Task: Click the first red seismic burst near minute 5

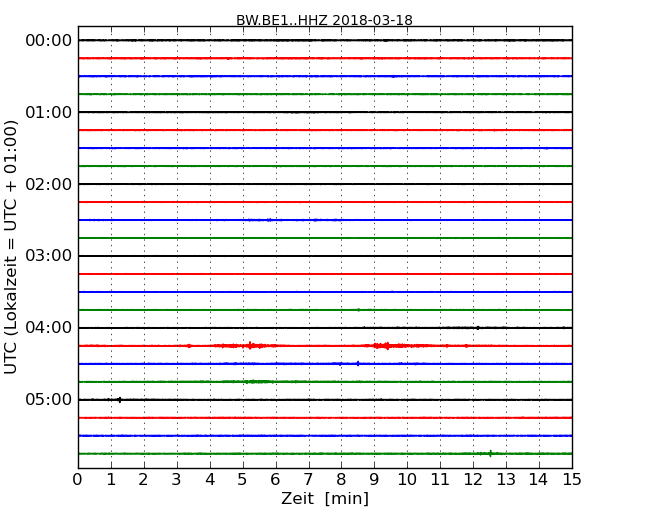Action: [x=247, y=345]
